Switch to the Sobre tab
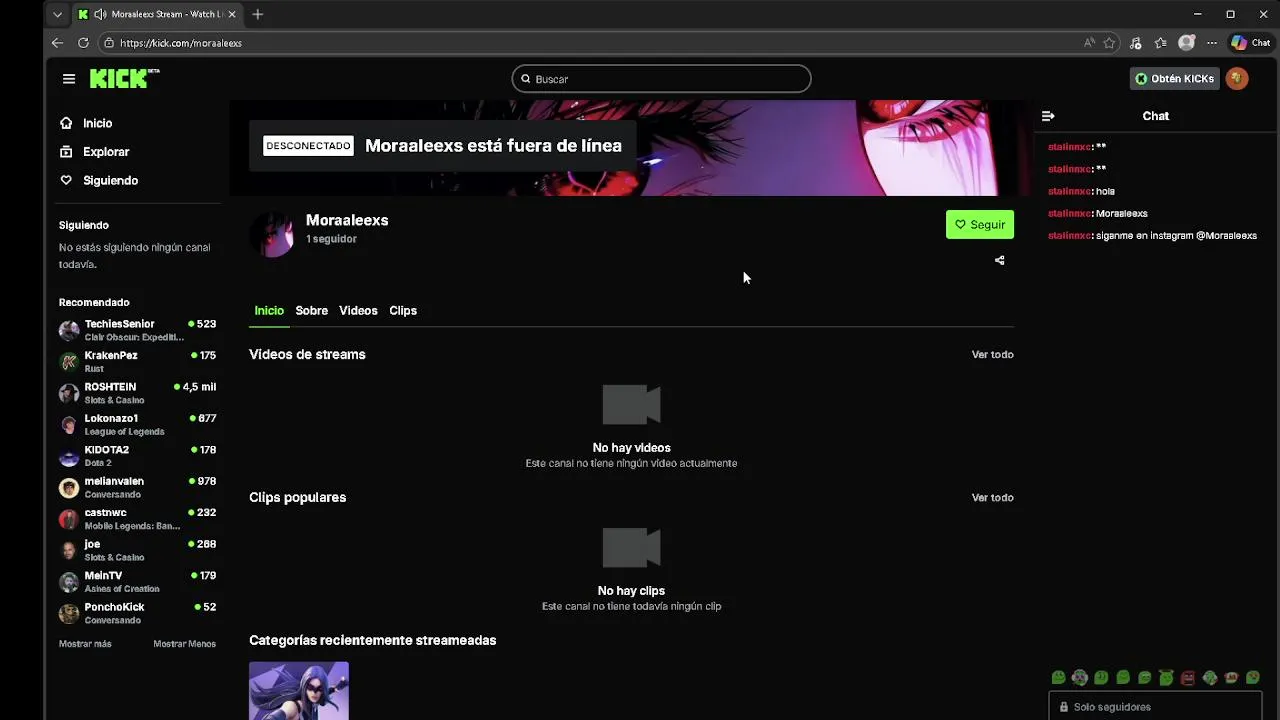 click(311, 311)
